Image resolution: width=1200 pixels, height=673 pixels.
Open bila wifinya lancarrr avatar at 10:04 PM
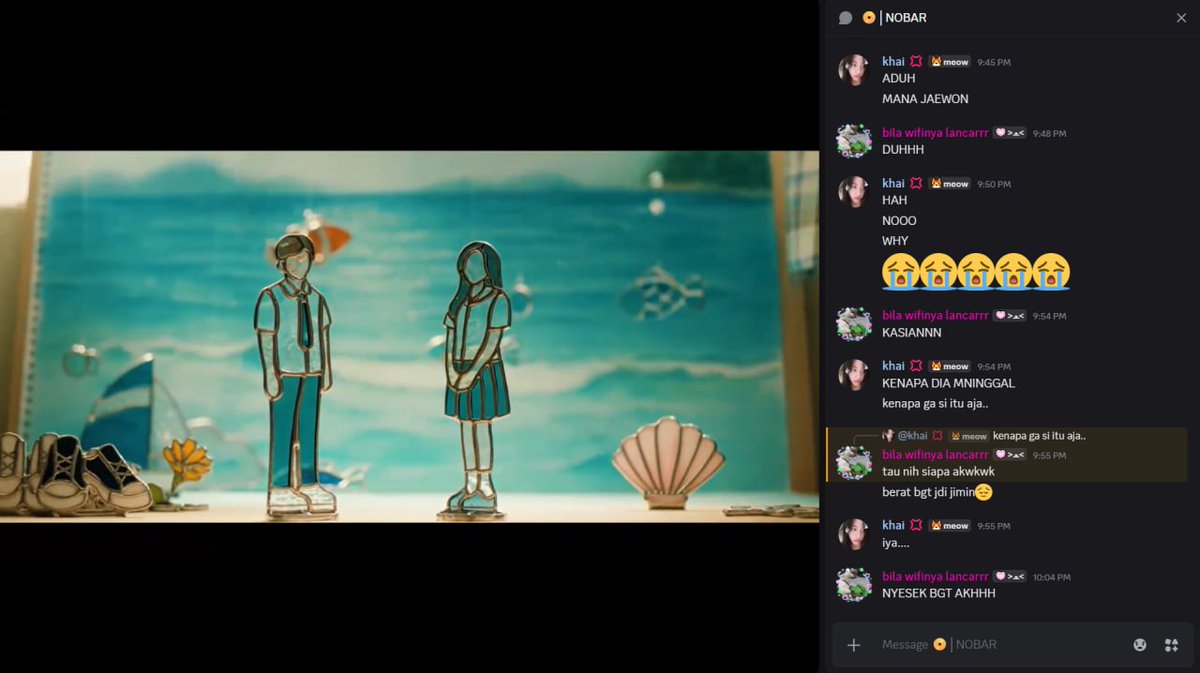[x=854, y=585]
